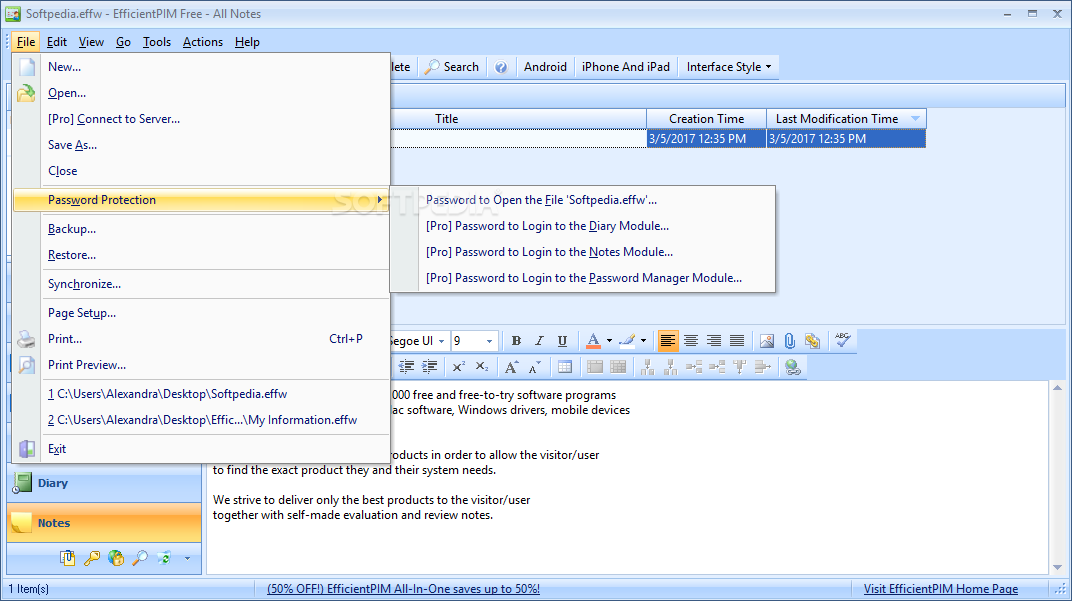Open Visit EfficientPIM Home Page link

tap(941, 589)
